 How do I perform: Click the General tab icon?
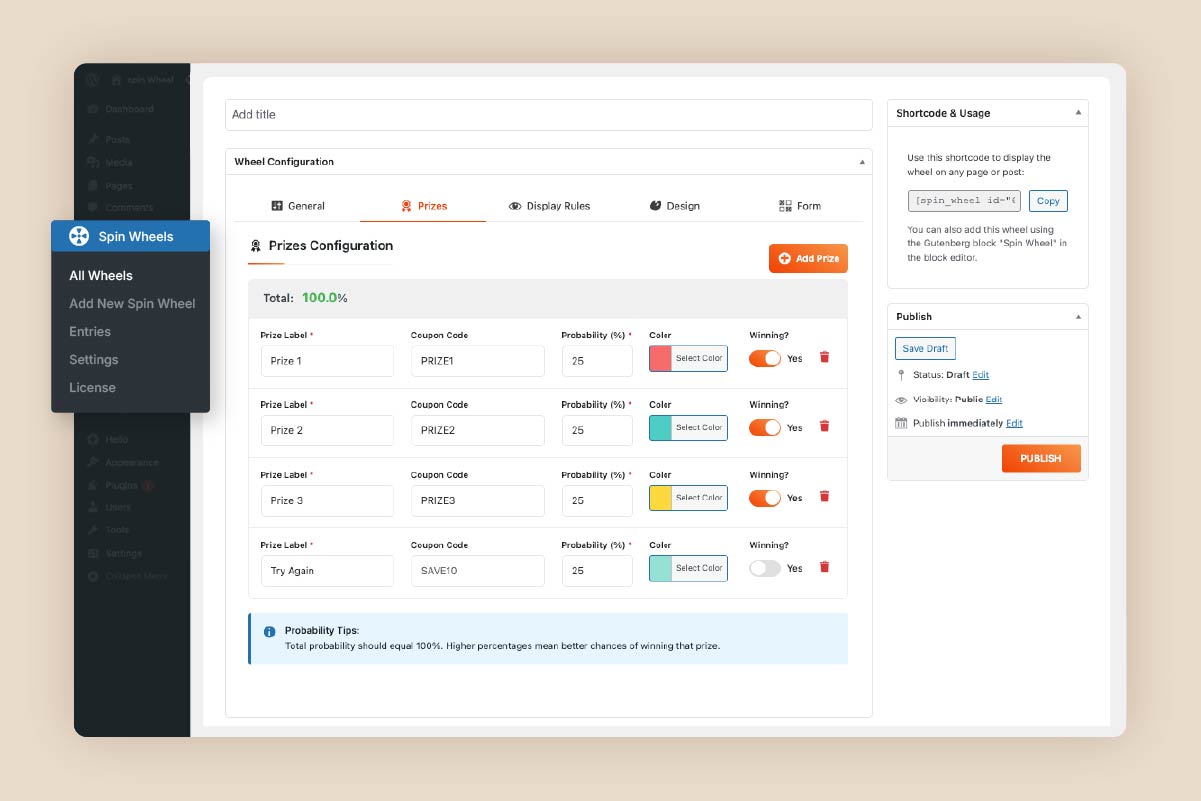click(277, 206)
